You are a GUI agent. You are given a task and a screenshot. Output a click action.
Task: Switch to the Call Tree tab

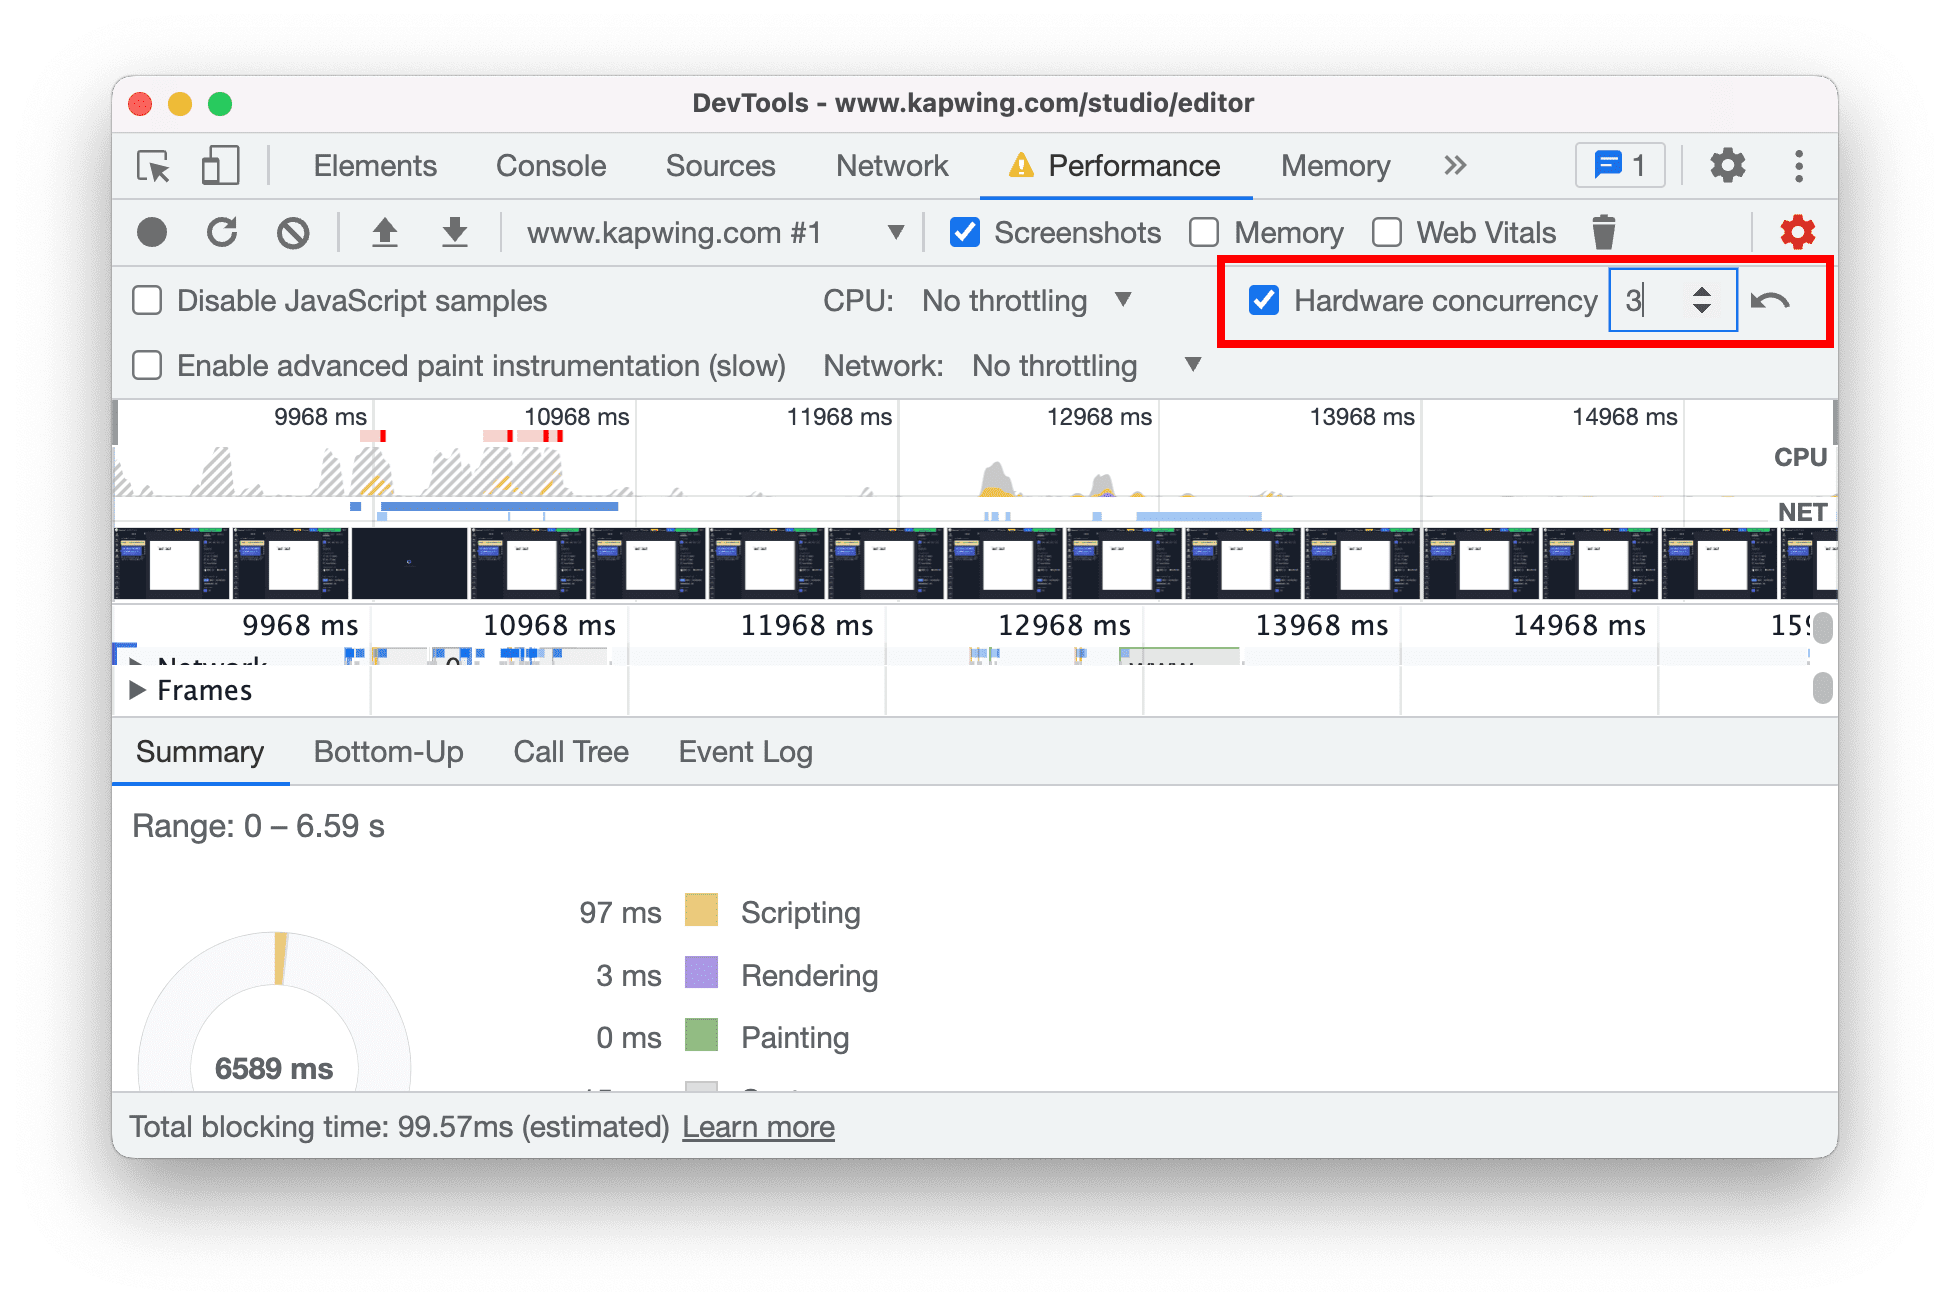pos(571,754)
